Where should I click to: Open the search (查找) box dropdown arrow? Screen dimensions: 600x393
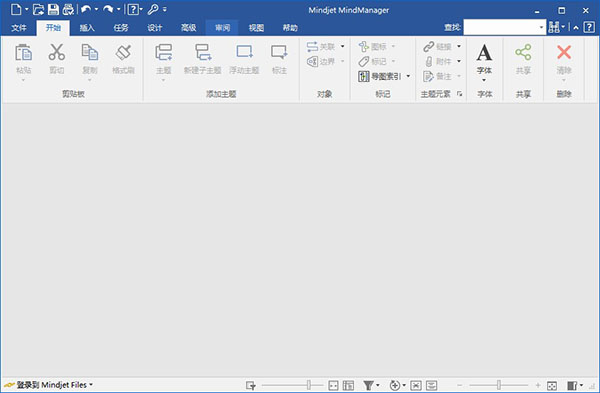[541, 27]
